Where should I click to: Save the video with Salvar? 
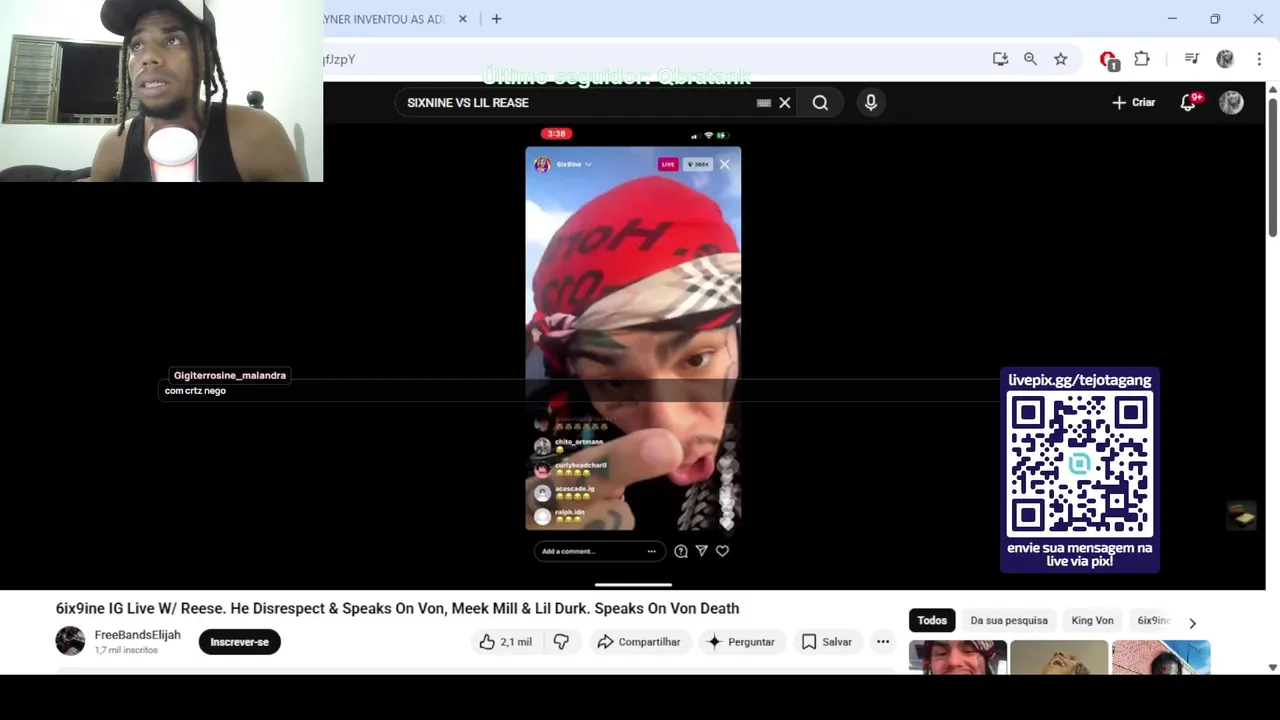(827, 642)
